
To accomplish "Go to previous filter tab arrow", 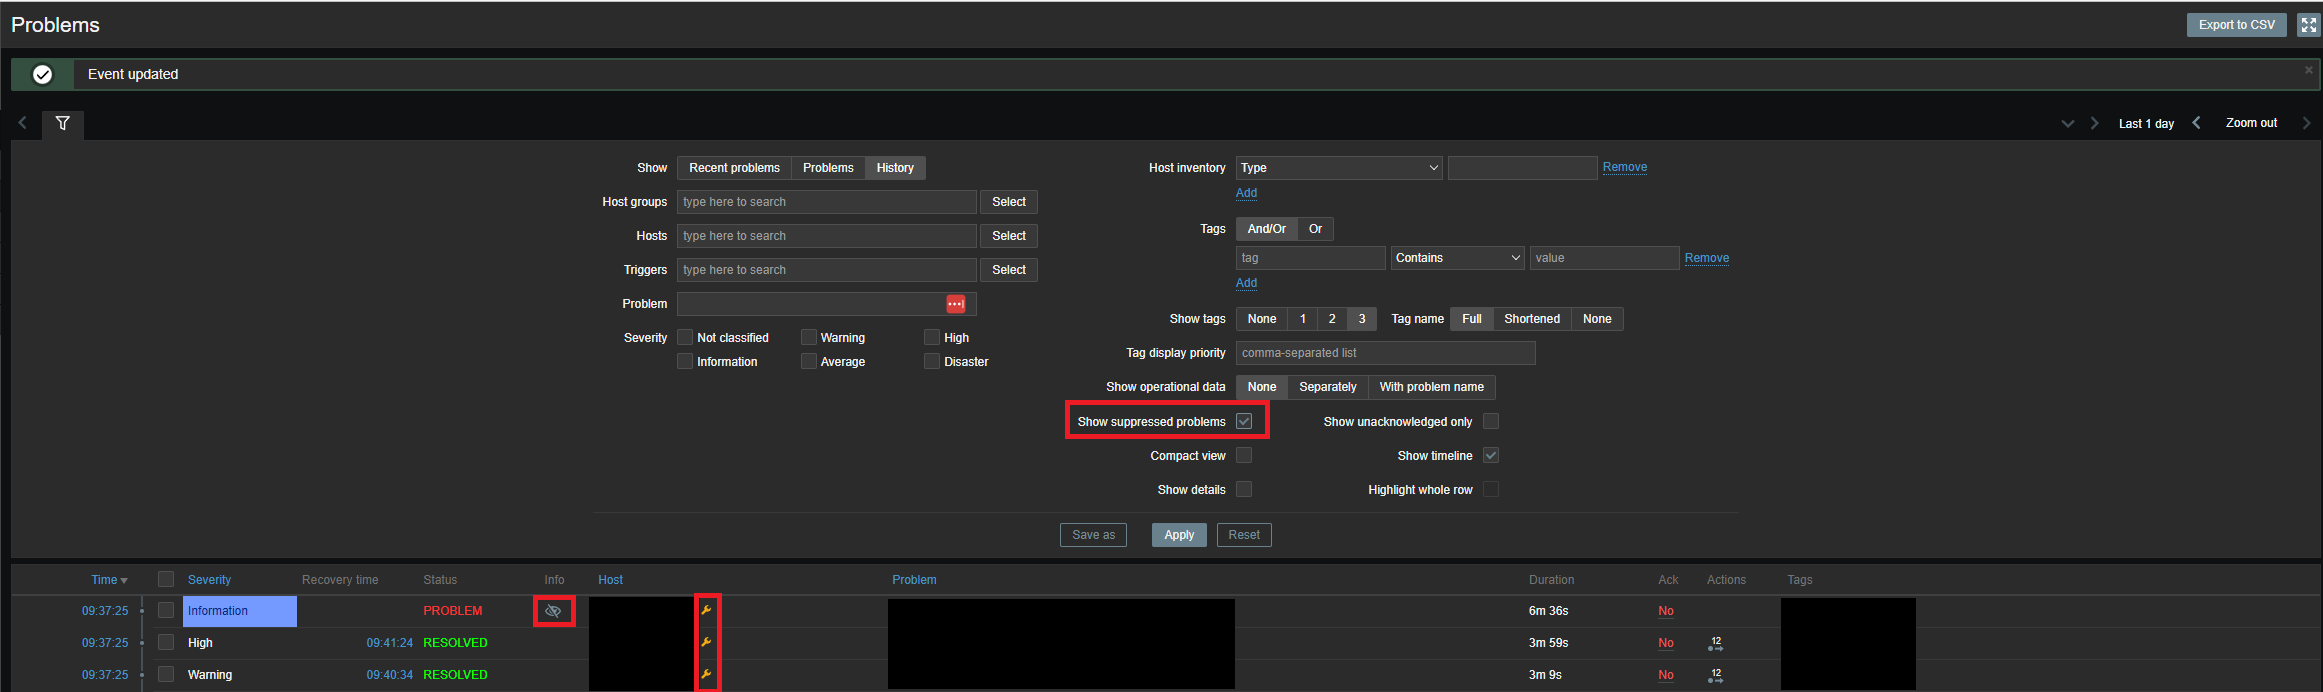I will tap(22, 123).
